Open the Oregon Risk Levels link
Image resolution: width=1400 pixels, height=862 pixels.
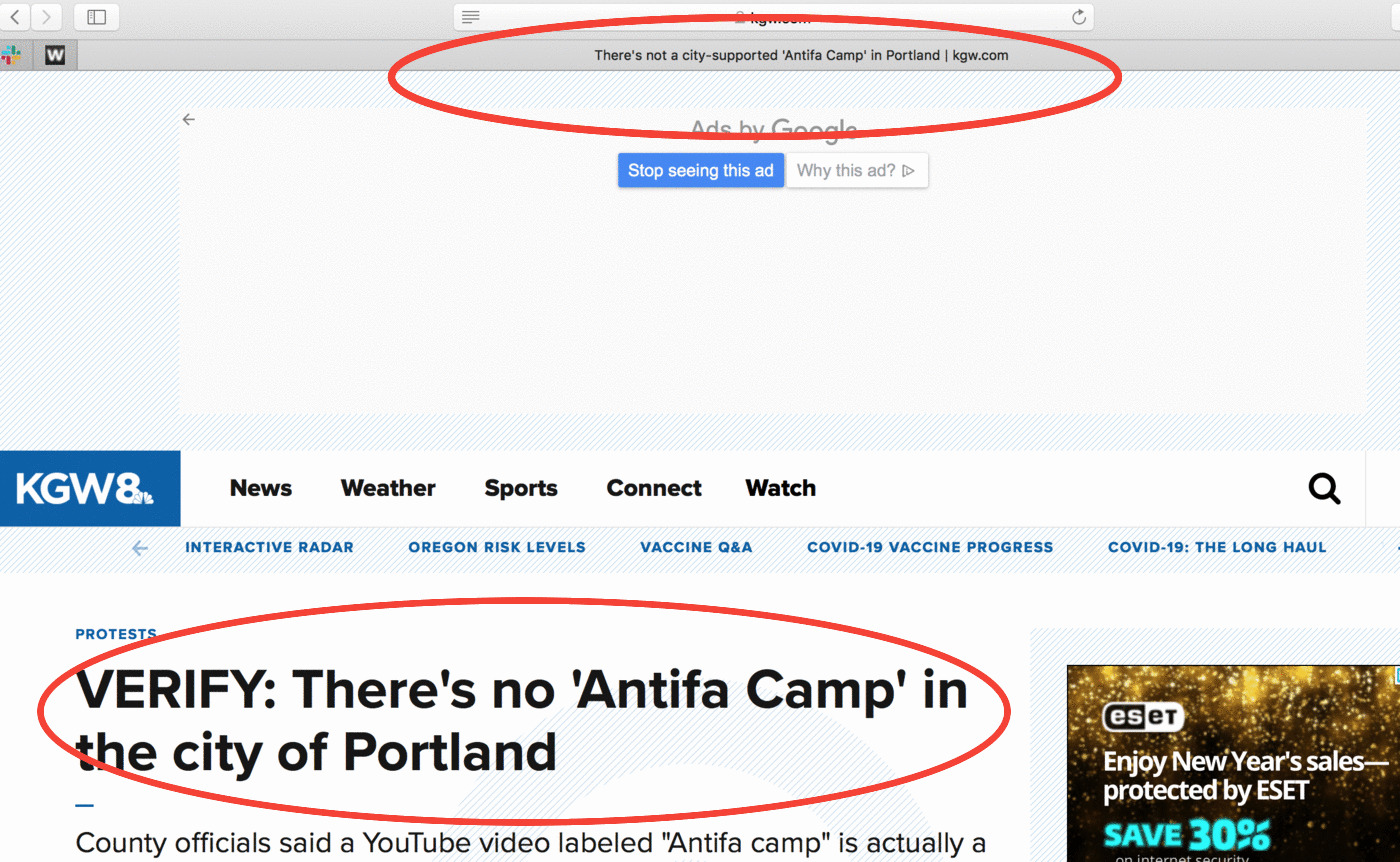[x=497, y=547]
